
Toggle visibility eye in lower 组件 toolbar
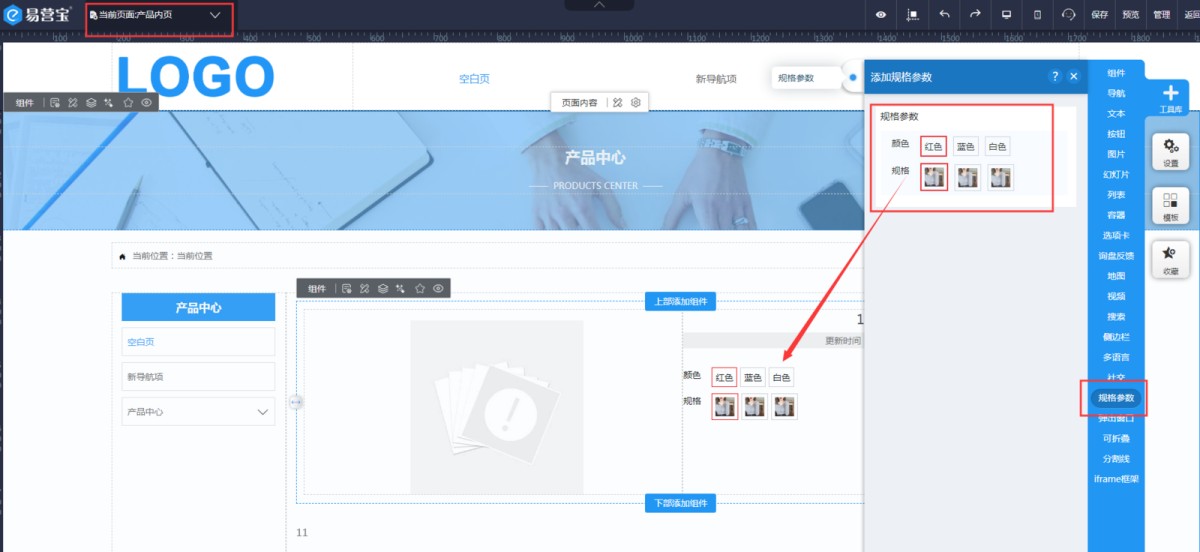438,288
